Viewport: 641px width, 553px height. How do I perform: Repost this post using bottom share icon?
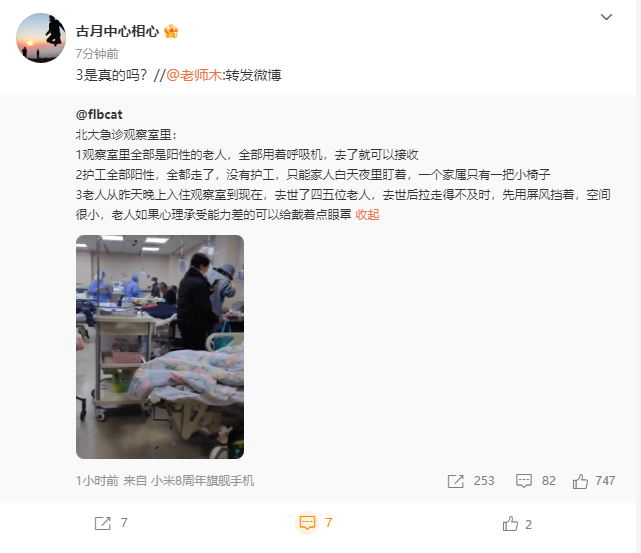103,523
